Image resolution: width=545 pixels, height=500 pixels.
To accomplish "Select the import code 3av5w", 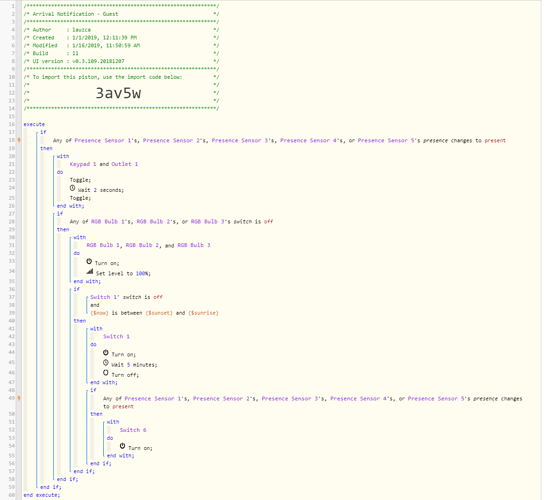I will 118,93.
